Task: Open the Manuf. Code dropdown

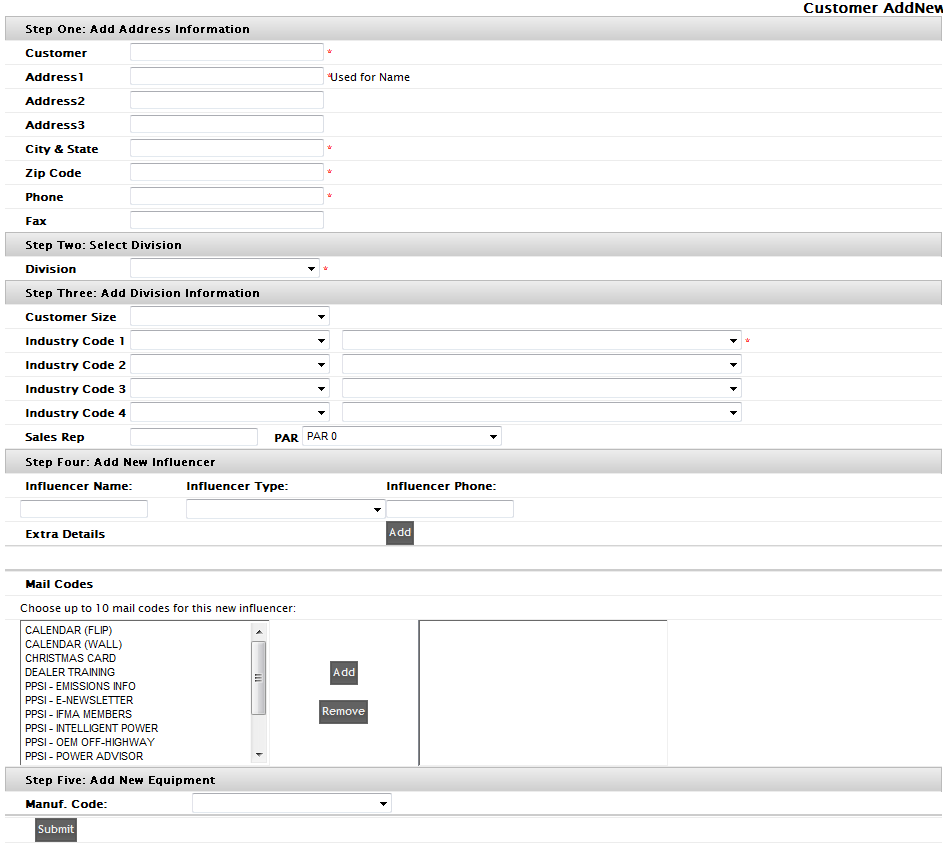Action: click(291, 804)
